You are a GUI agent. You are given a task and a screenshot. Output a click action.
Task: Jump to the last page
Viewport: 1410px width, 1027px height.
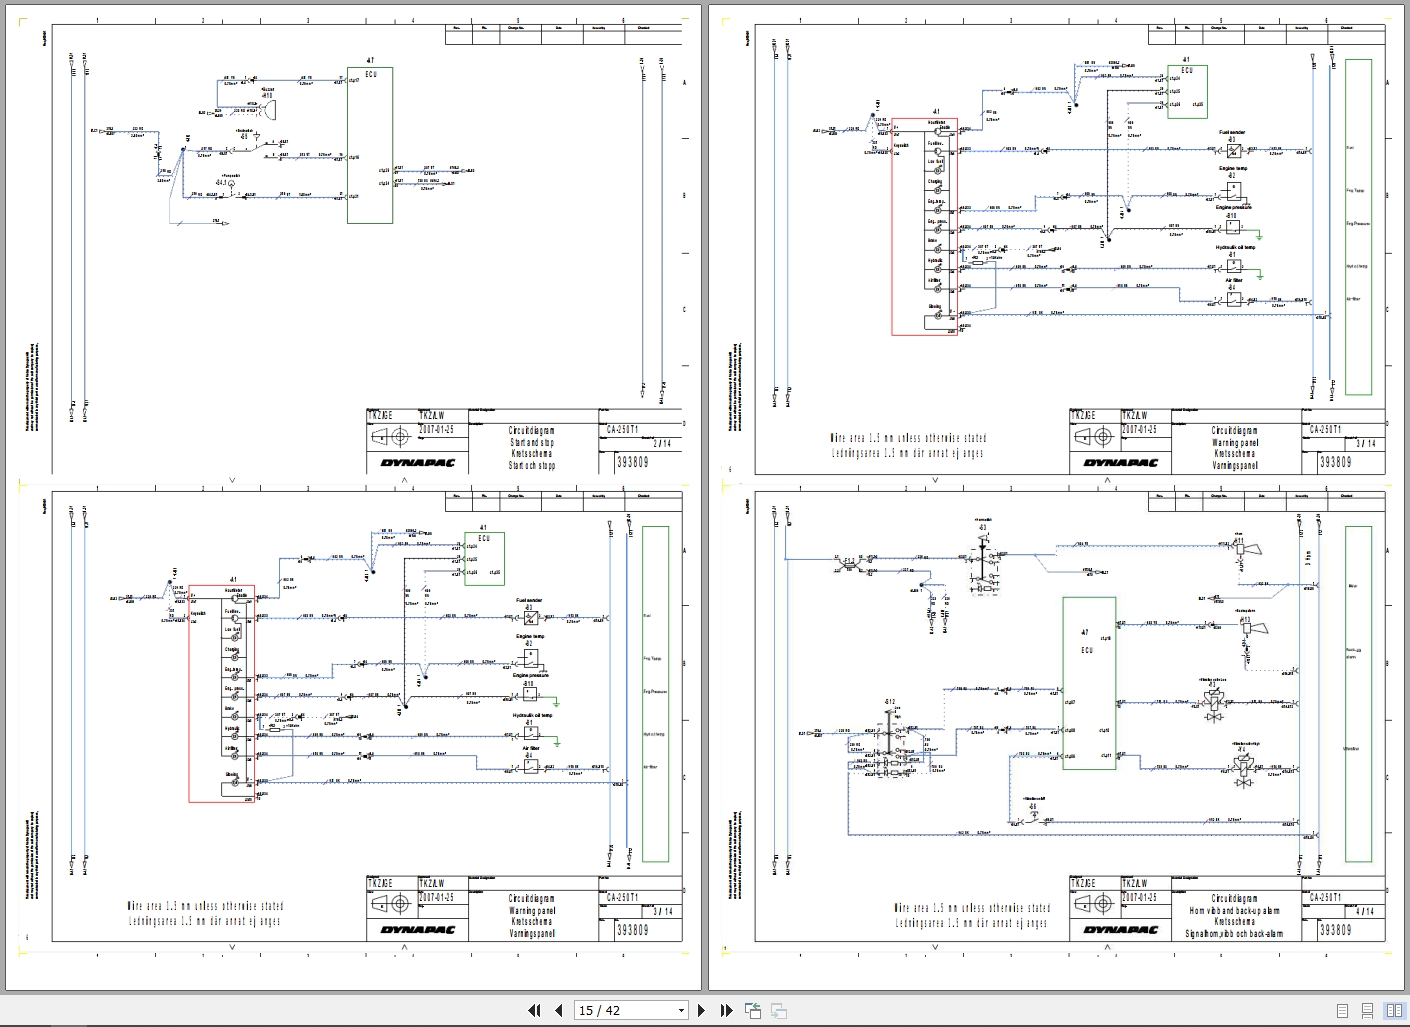[726, 1010]
